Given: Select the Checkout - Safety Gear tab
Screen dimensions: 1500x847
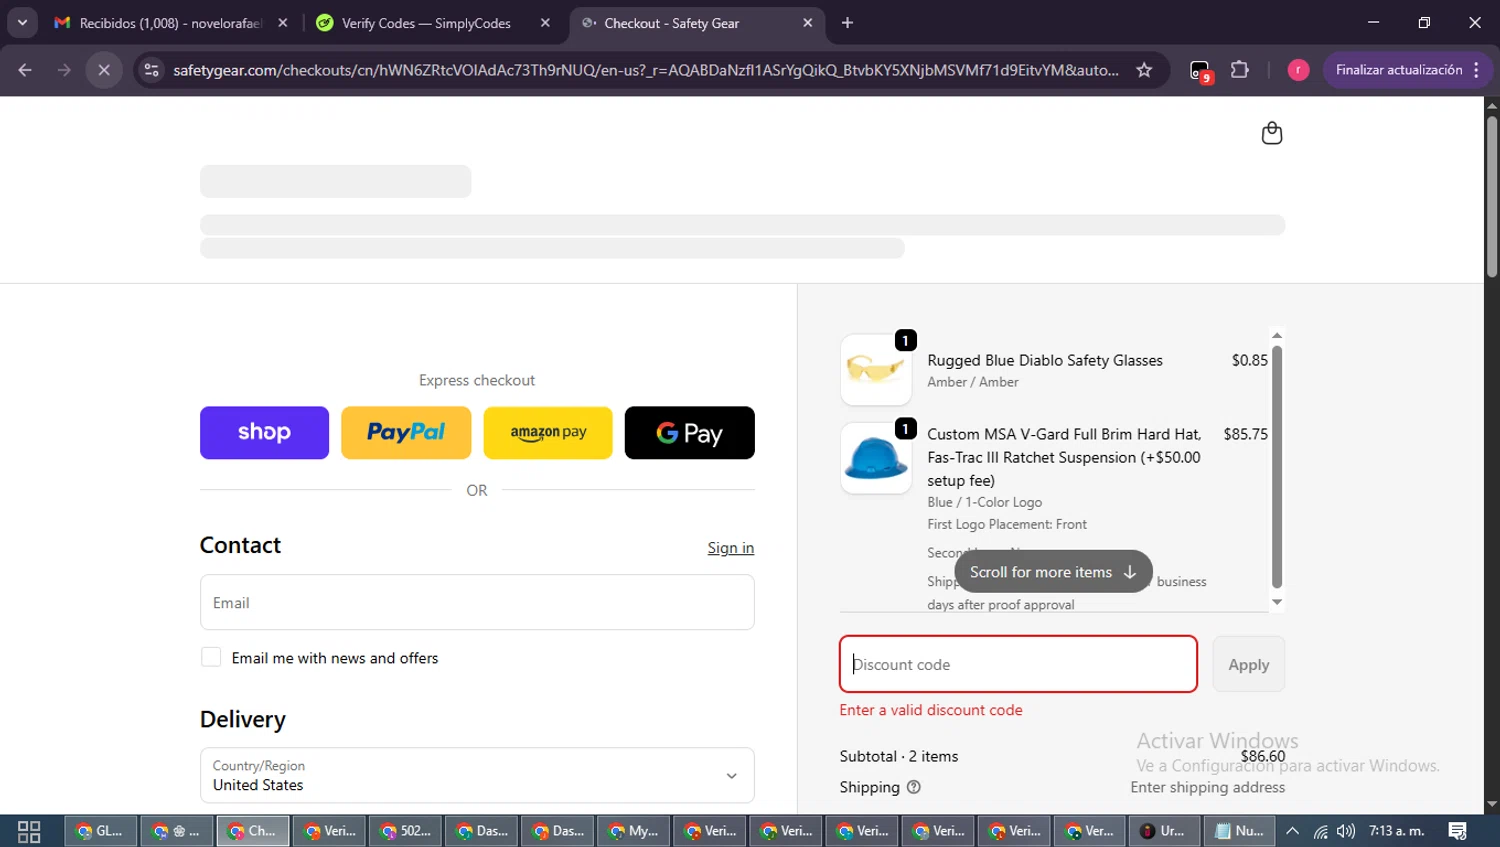Looking at the screenshot, I should click(695, 22).
